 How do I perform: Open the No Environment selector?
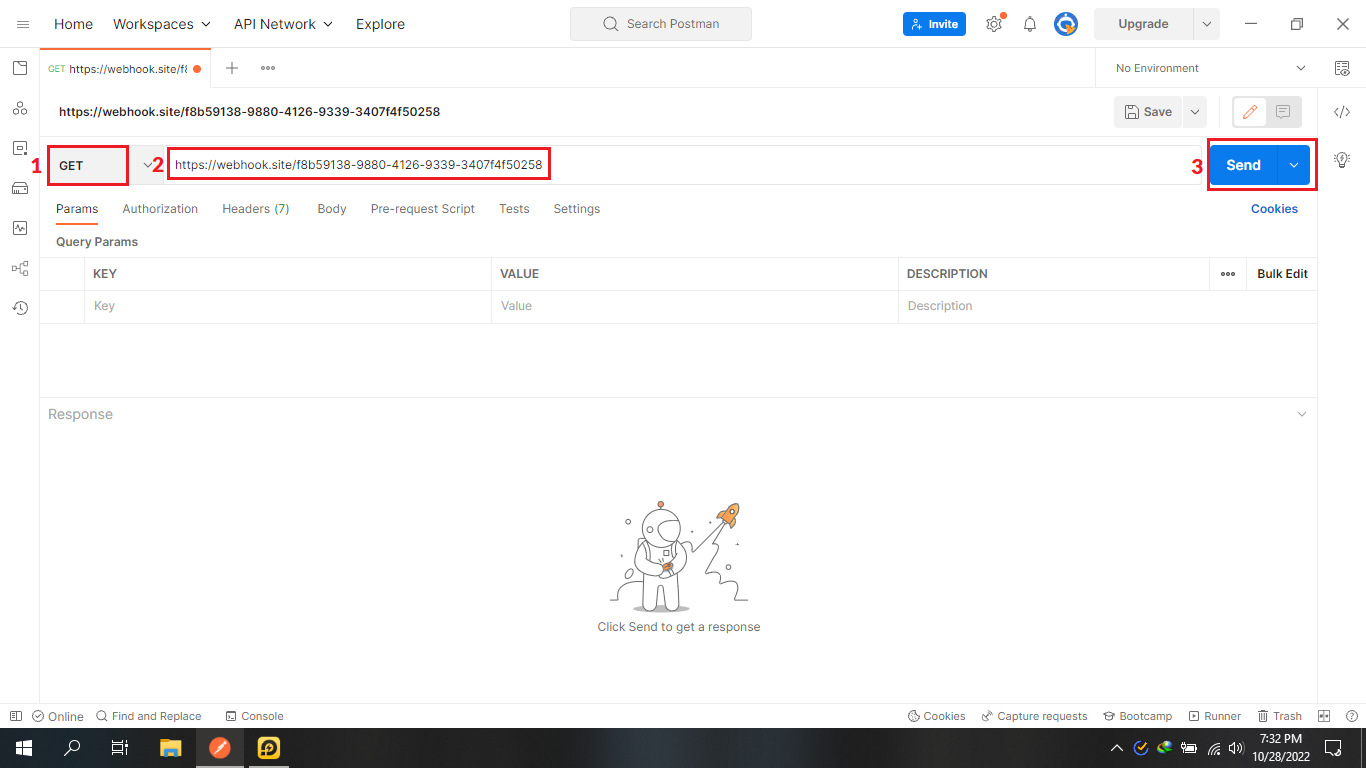coord(1210,68)
